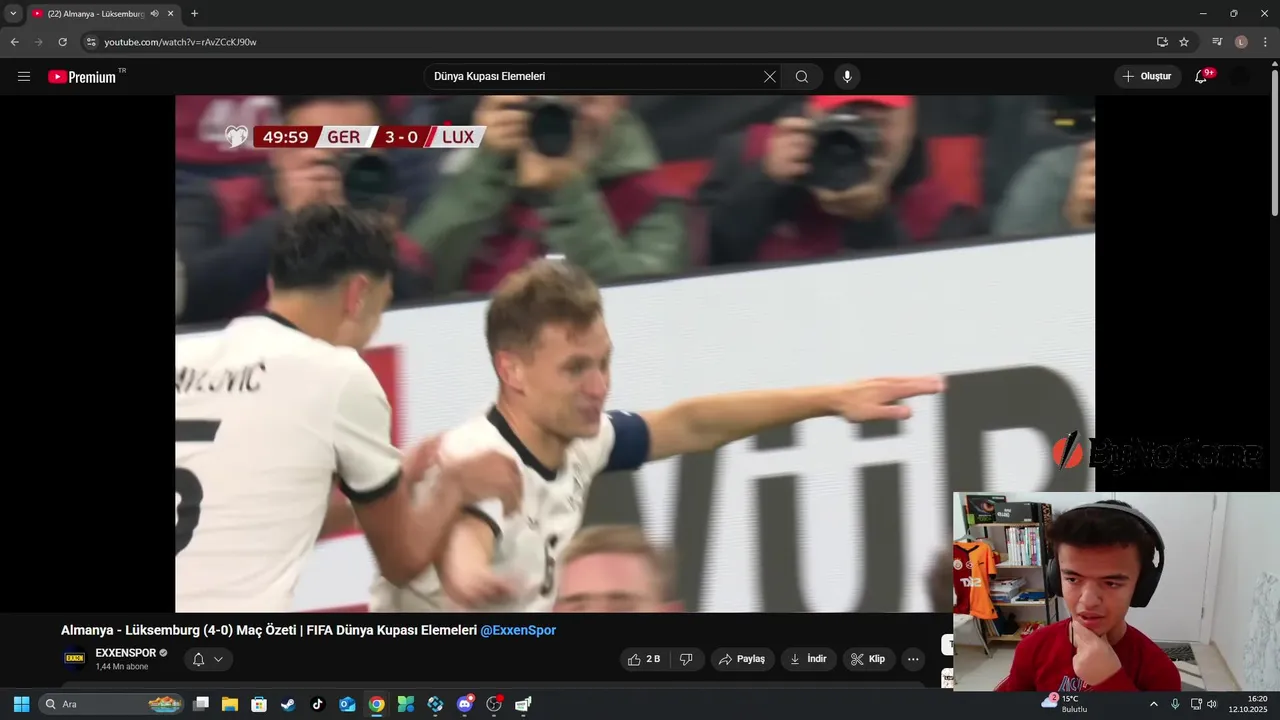Mute the tab via speaker icon
This screenshot has width=1280, height=720.
point(154,14)
